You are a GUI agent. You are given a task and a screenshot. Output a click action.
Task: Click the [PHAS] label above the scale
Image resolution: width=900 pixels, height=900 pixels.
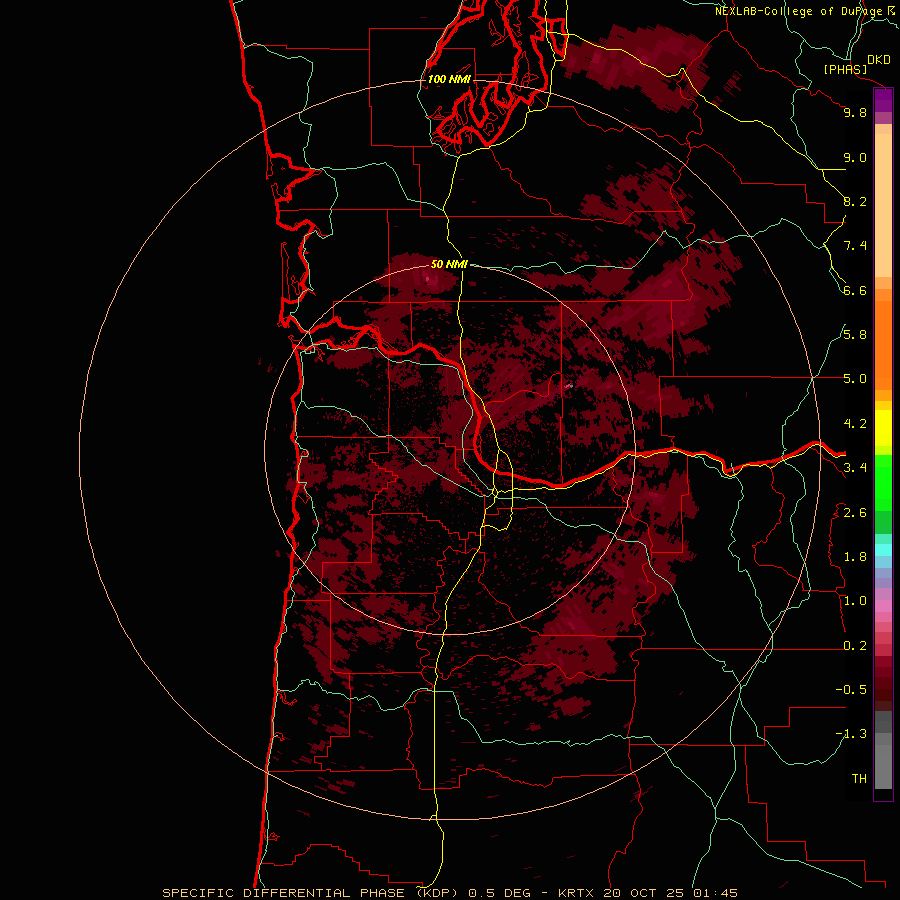pyautogui.click(x=845, y=69)
